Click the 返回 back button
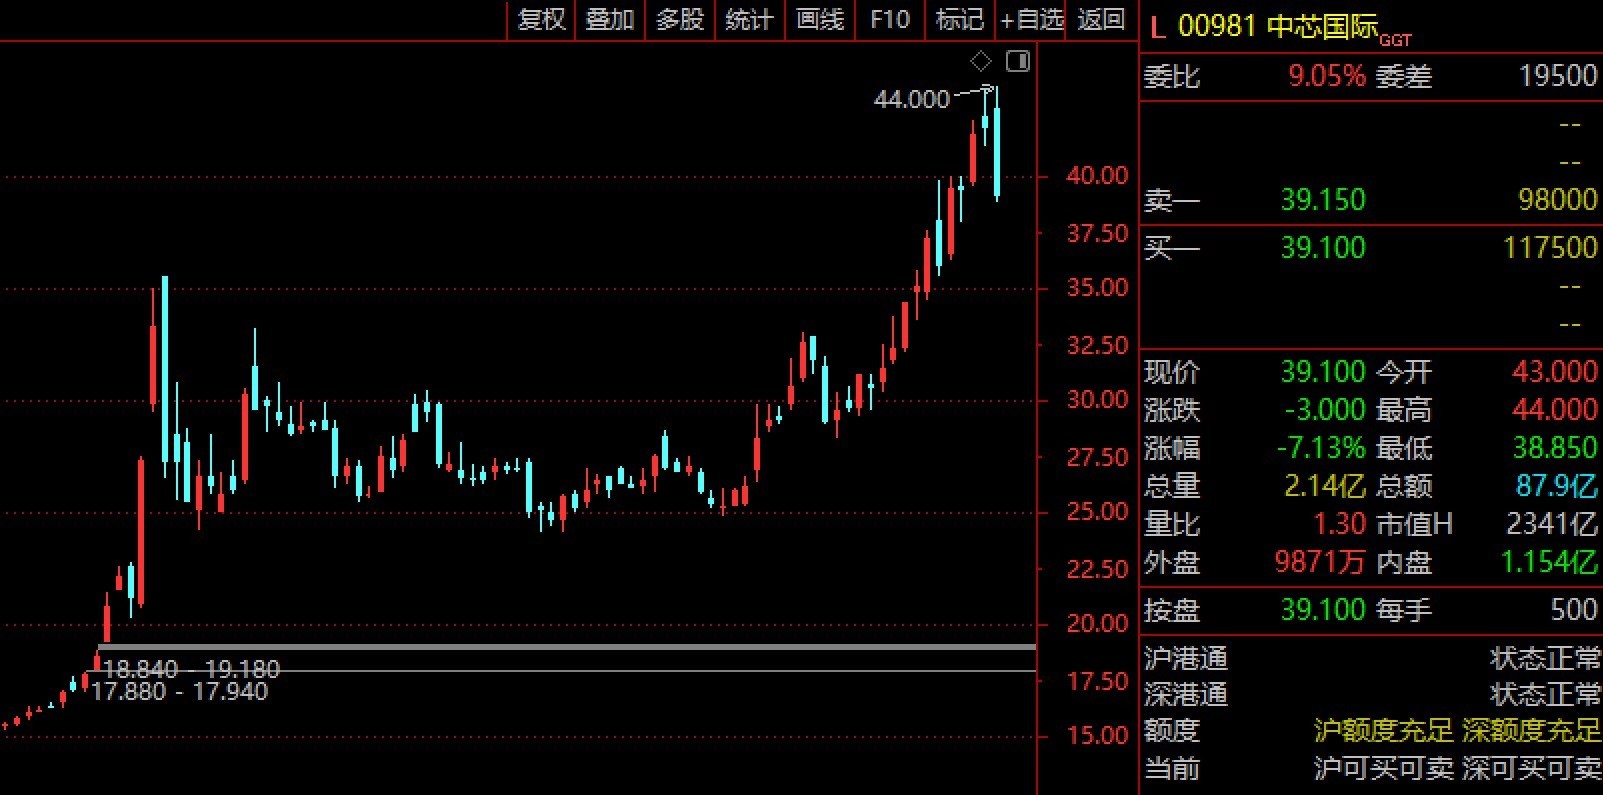Screen dimensions: 1603x795 coord(1101,20)
